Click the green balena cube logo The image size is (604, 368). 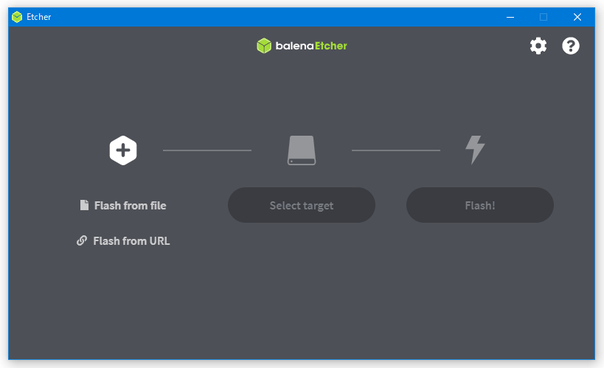tap(264, 46)
